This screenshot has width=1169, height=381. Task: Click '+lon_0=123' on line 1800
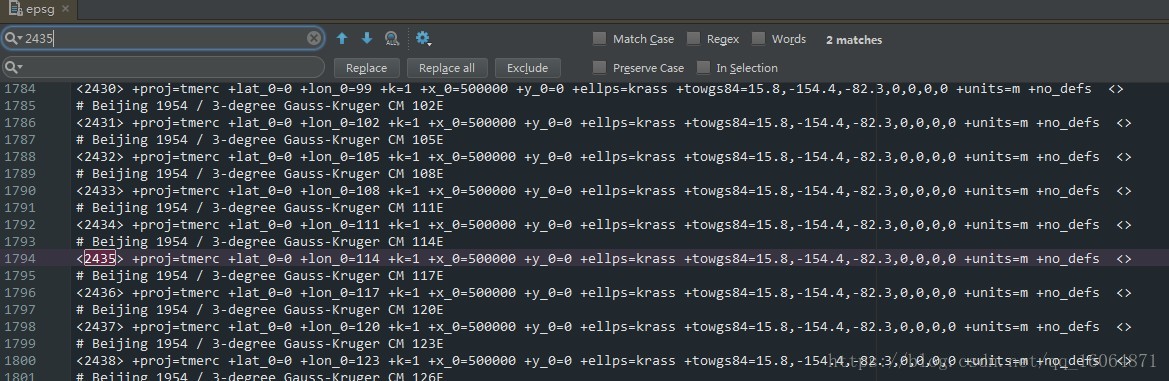click(x=340, y=361)
